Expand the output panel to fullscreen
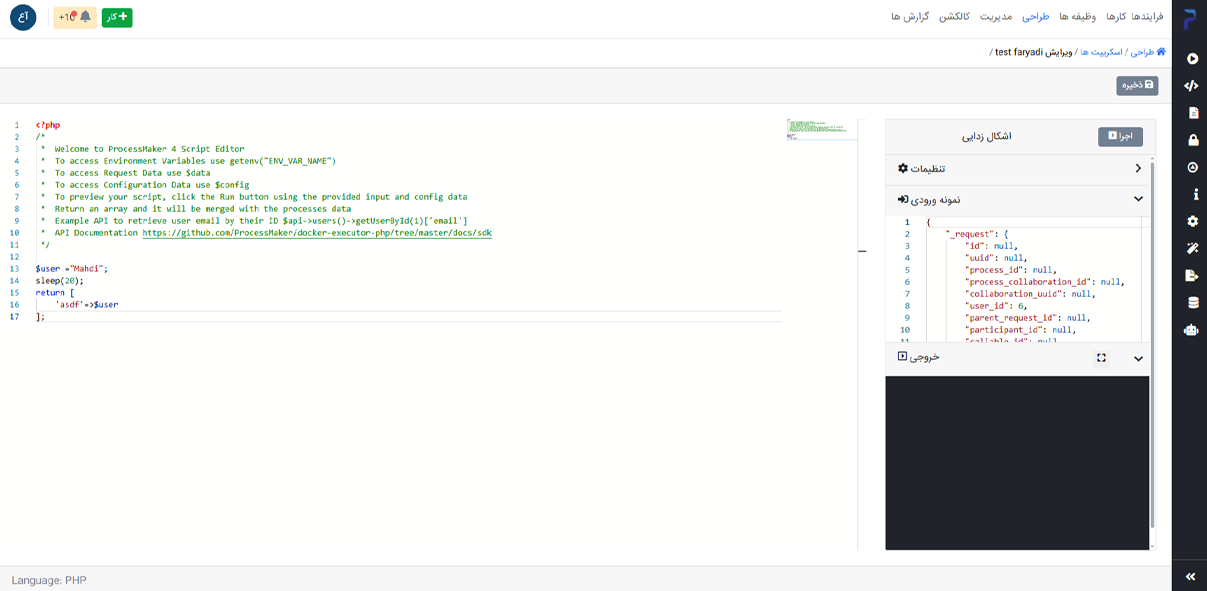This screenshot has height=591, width=1207. point(1101,358)
